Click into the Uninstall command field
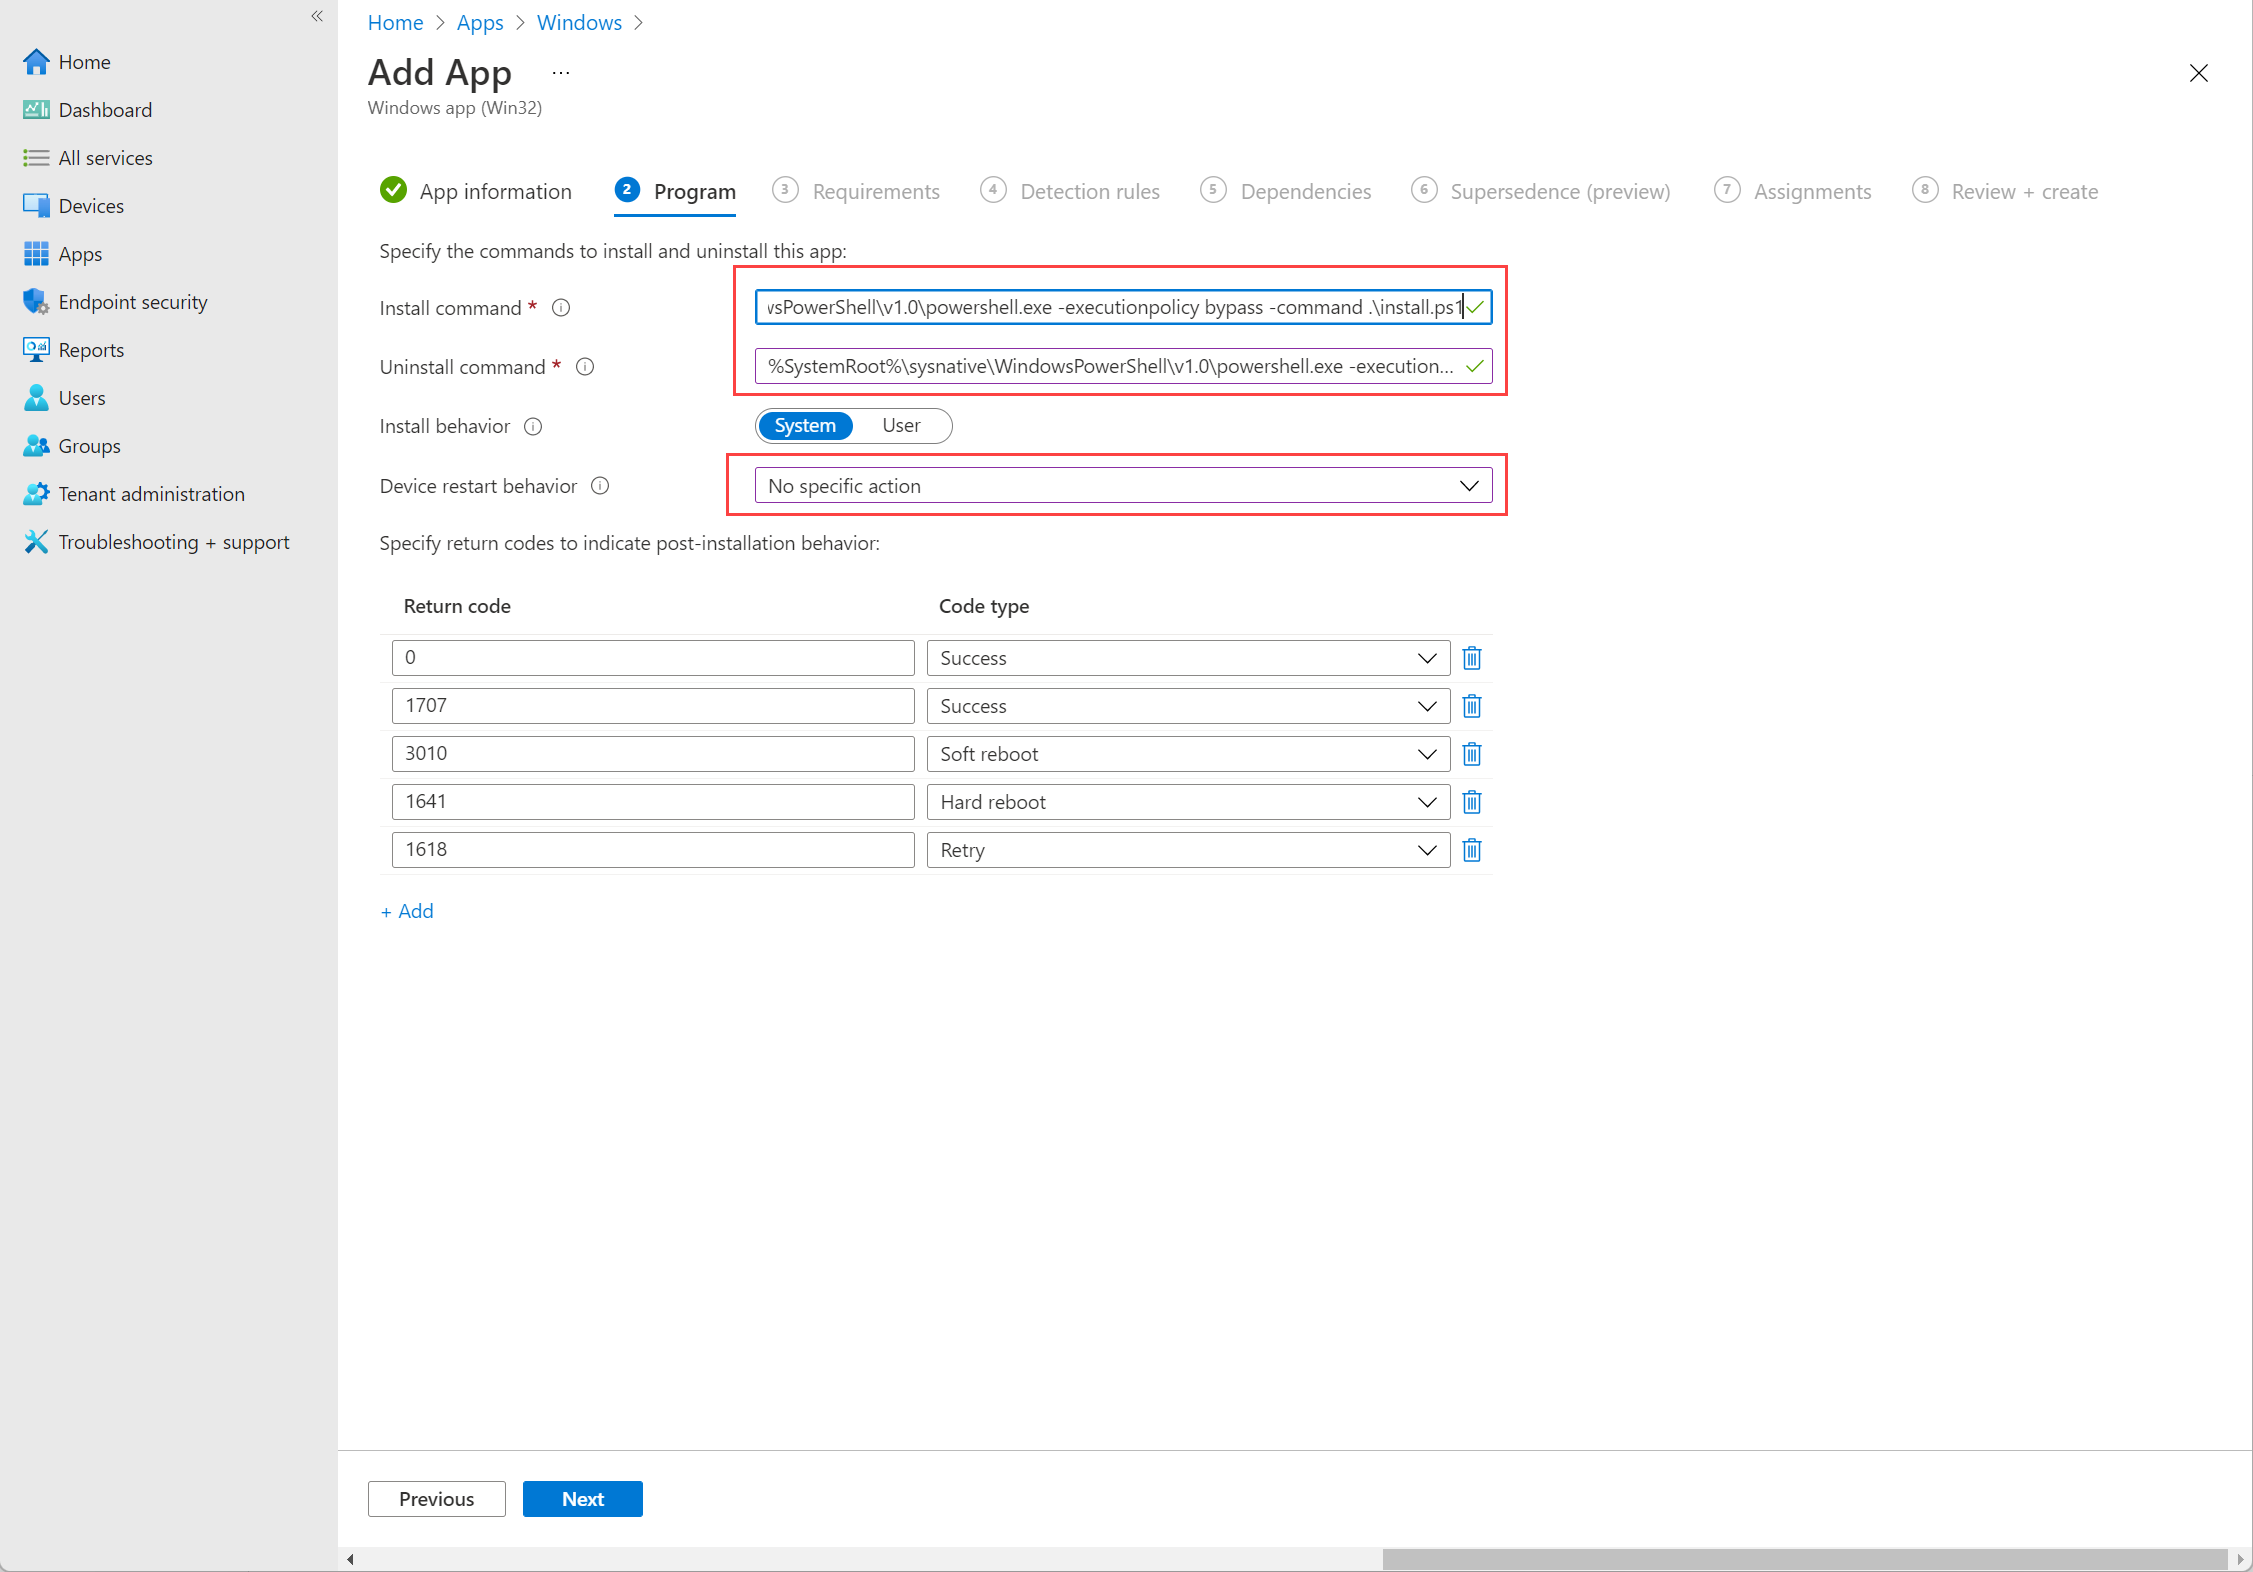 pyautogui.click(x=1123, y=366)
